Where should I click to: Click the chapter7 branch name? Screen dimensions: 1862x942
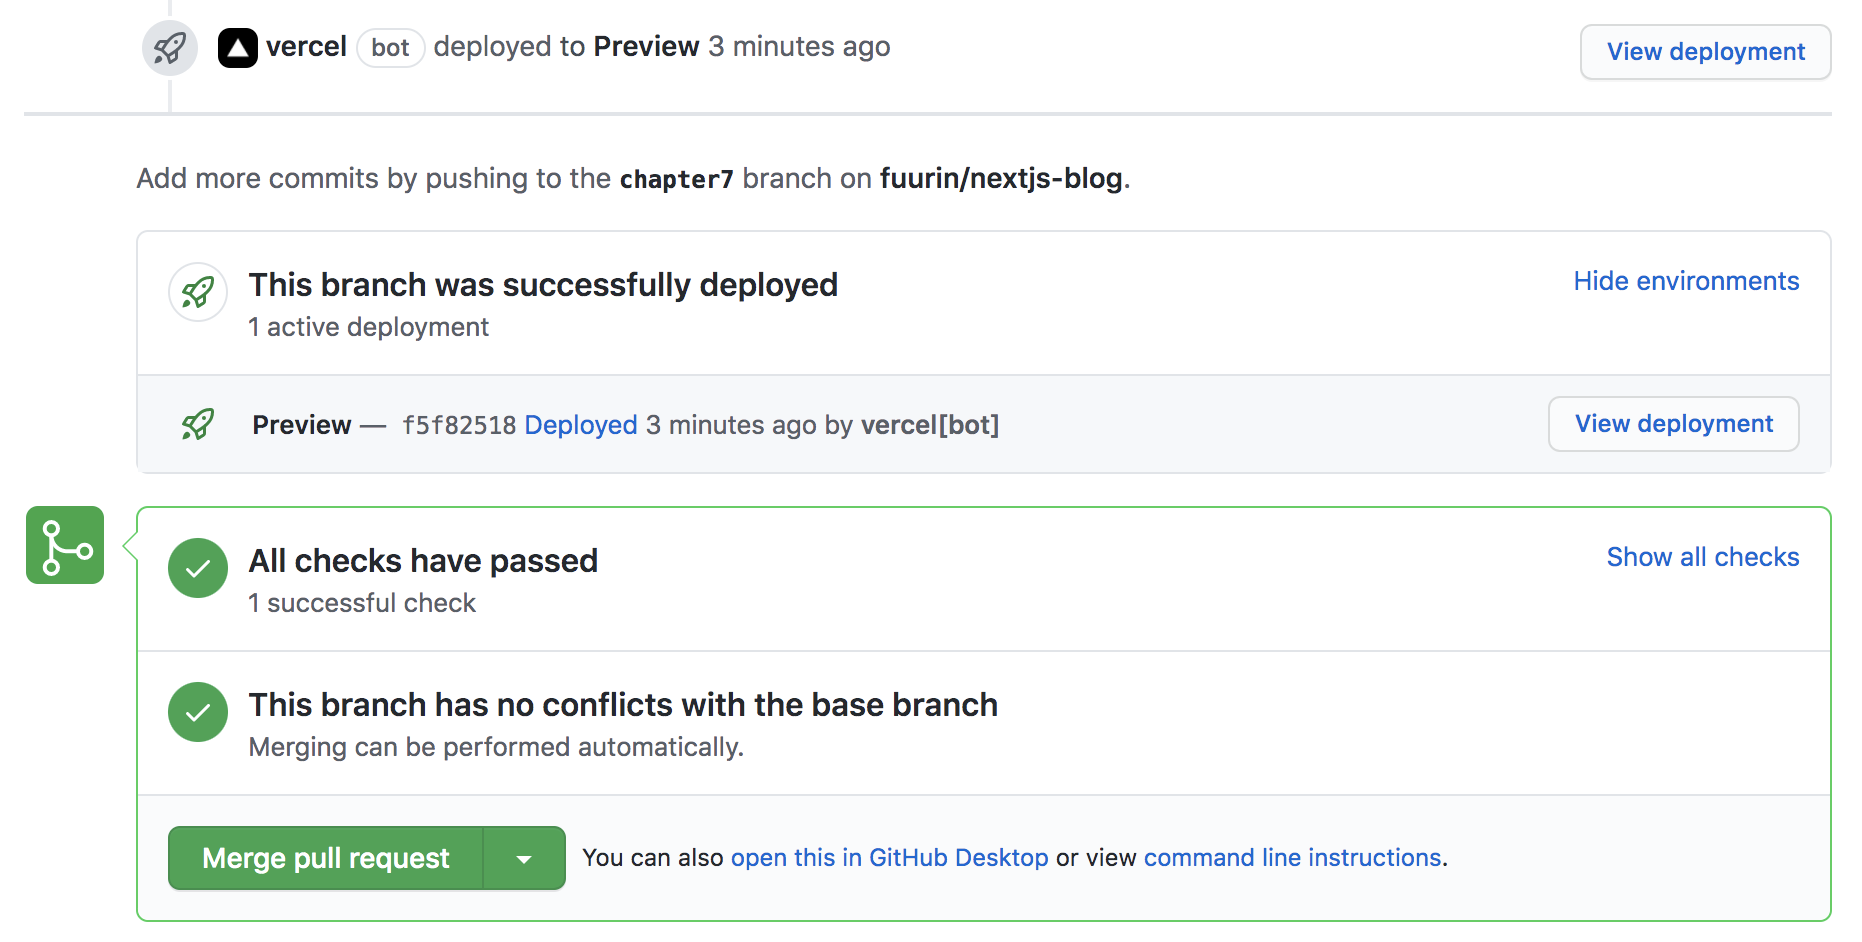coord(676,179)
